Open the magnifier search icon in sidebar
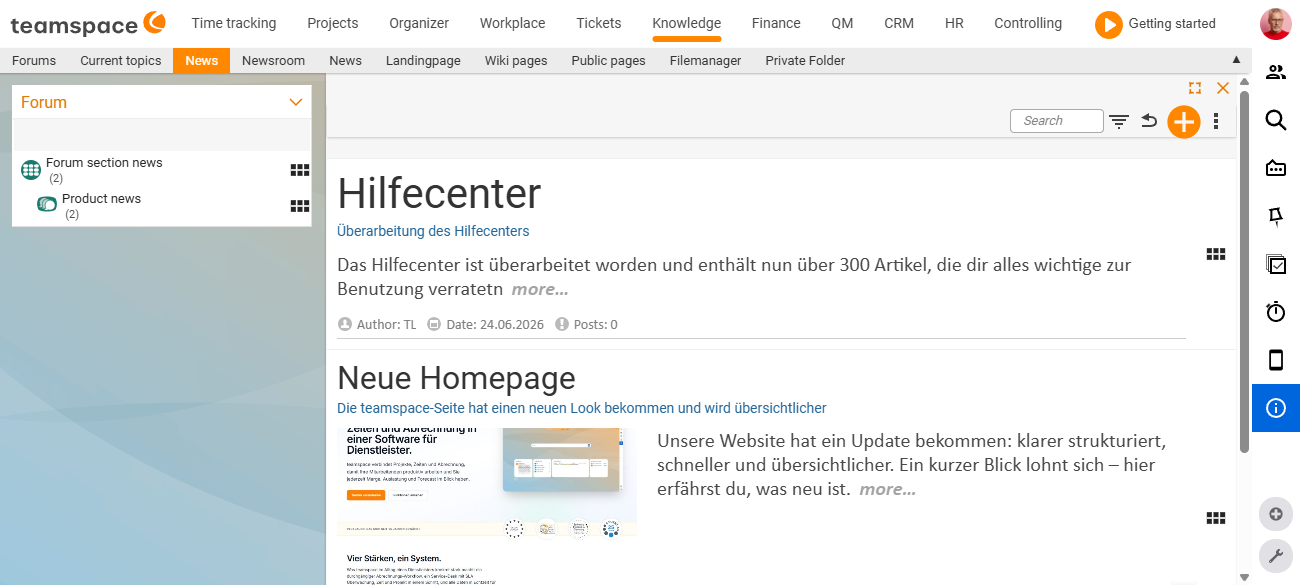This screenshot has height=585, width=1300. [1275, 120]
